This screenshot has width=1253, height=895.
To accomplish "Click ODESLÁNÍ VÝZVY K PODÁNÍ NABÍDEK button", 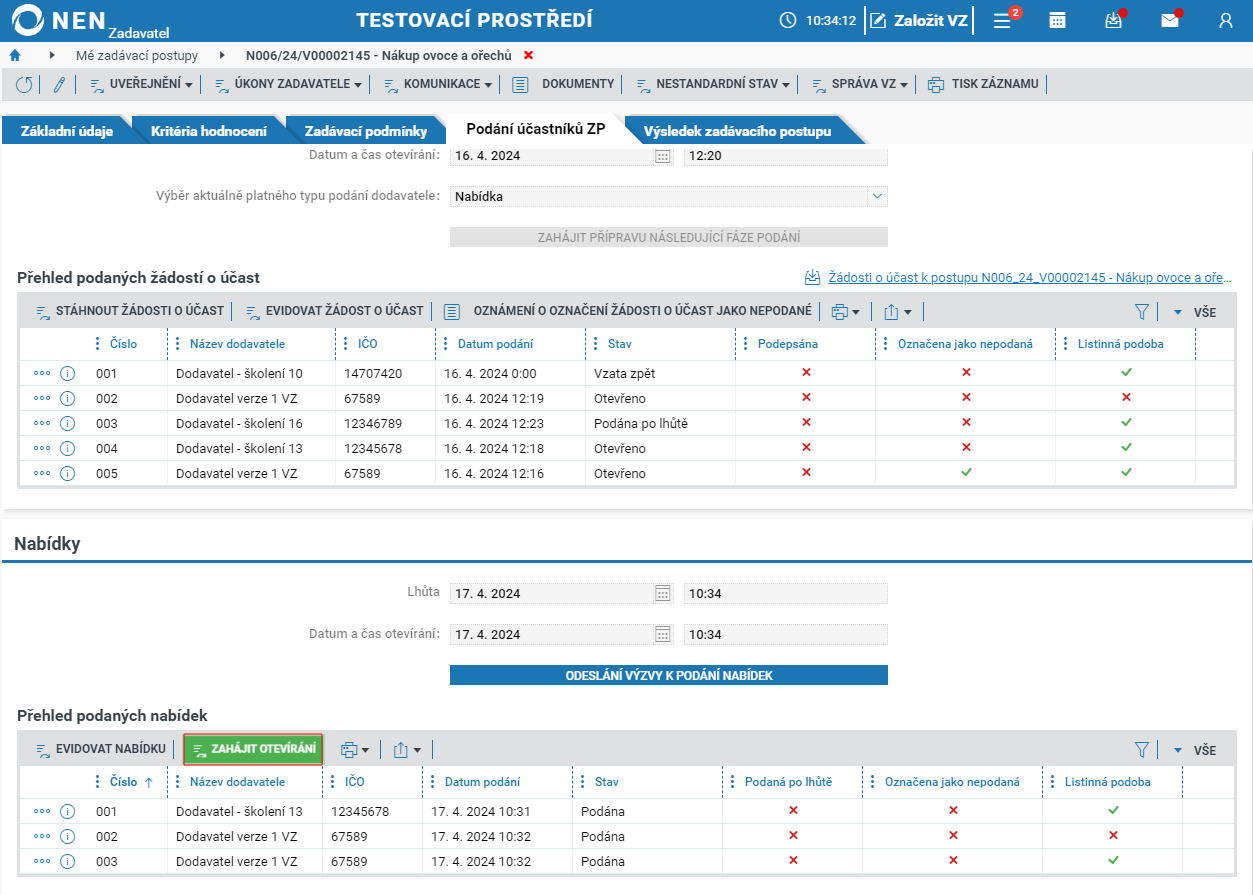I will pyautogui.click(x=669, y=675).
